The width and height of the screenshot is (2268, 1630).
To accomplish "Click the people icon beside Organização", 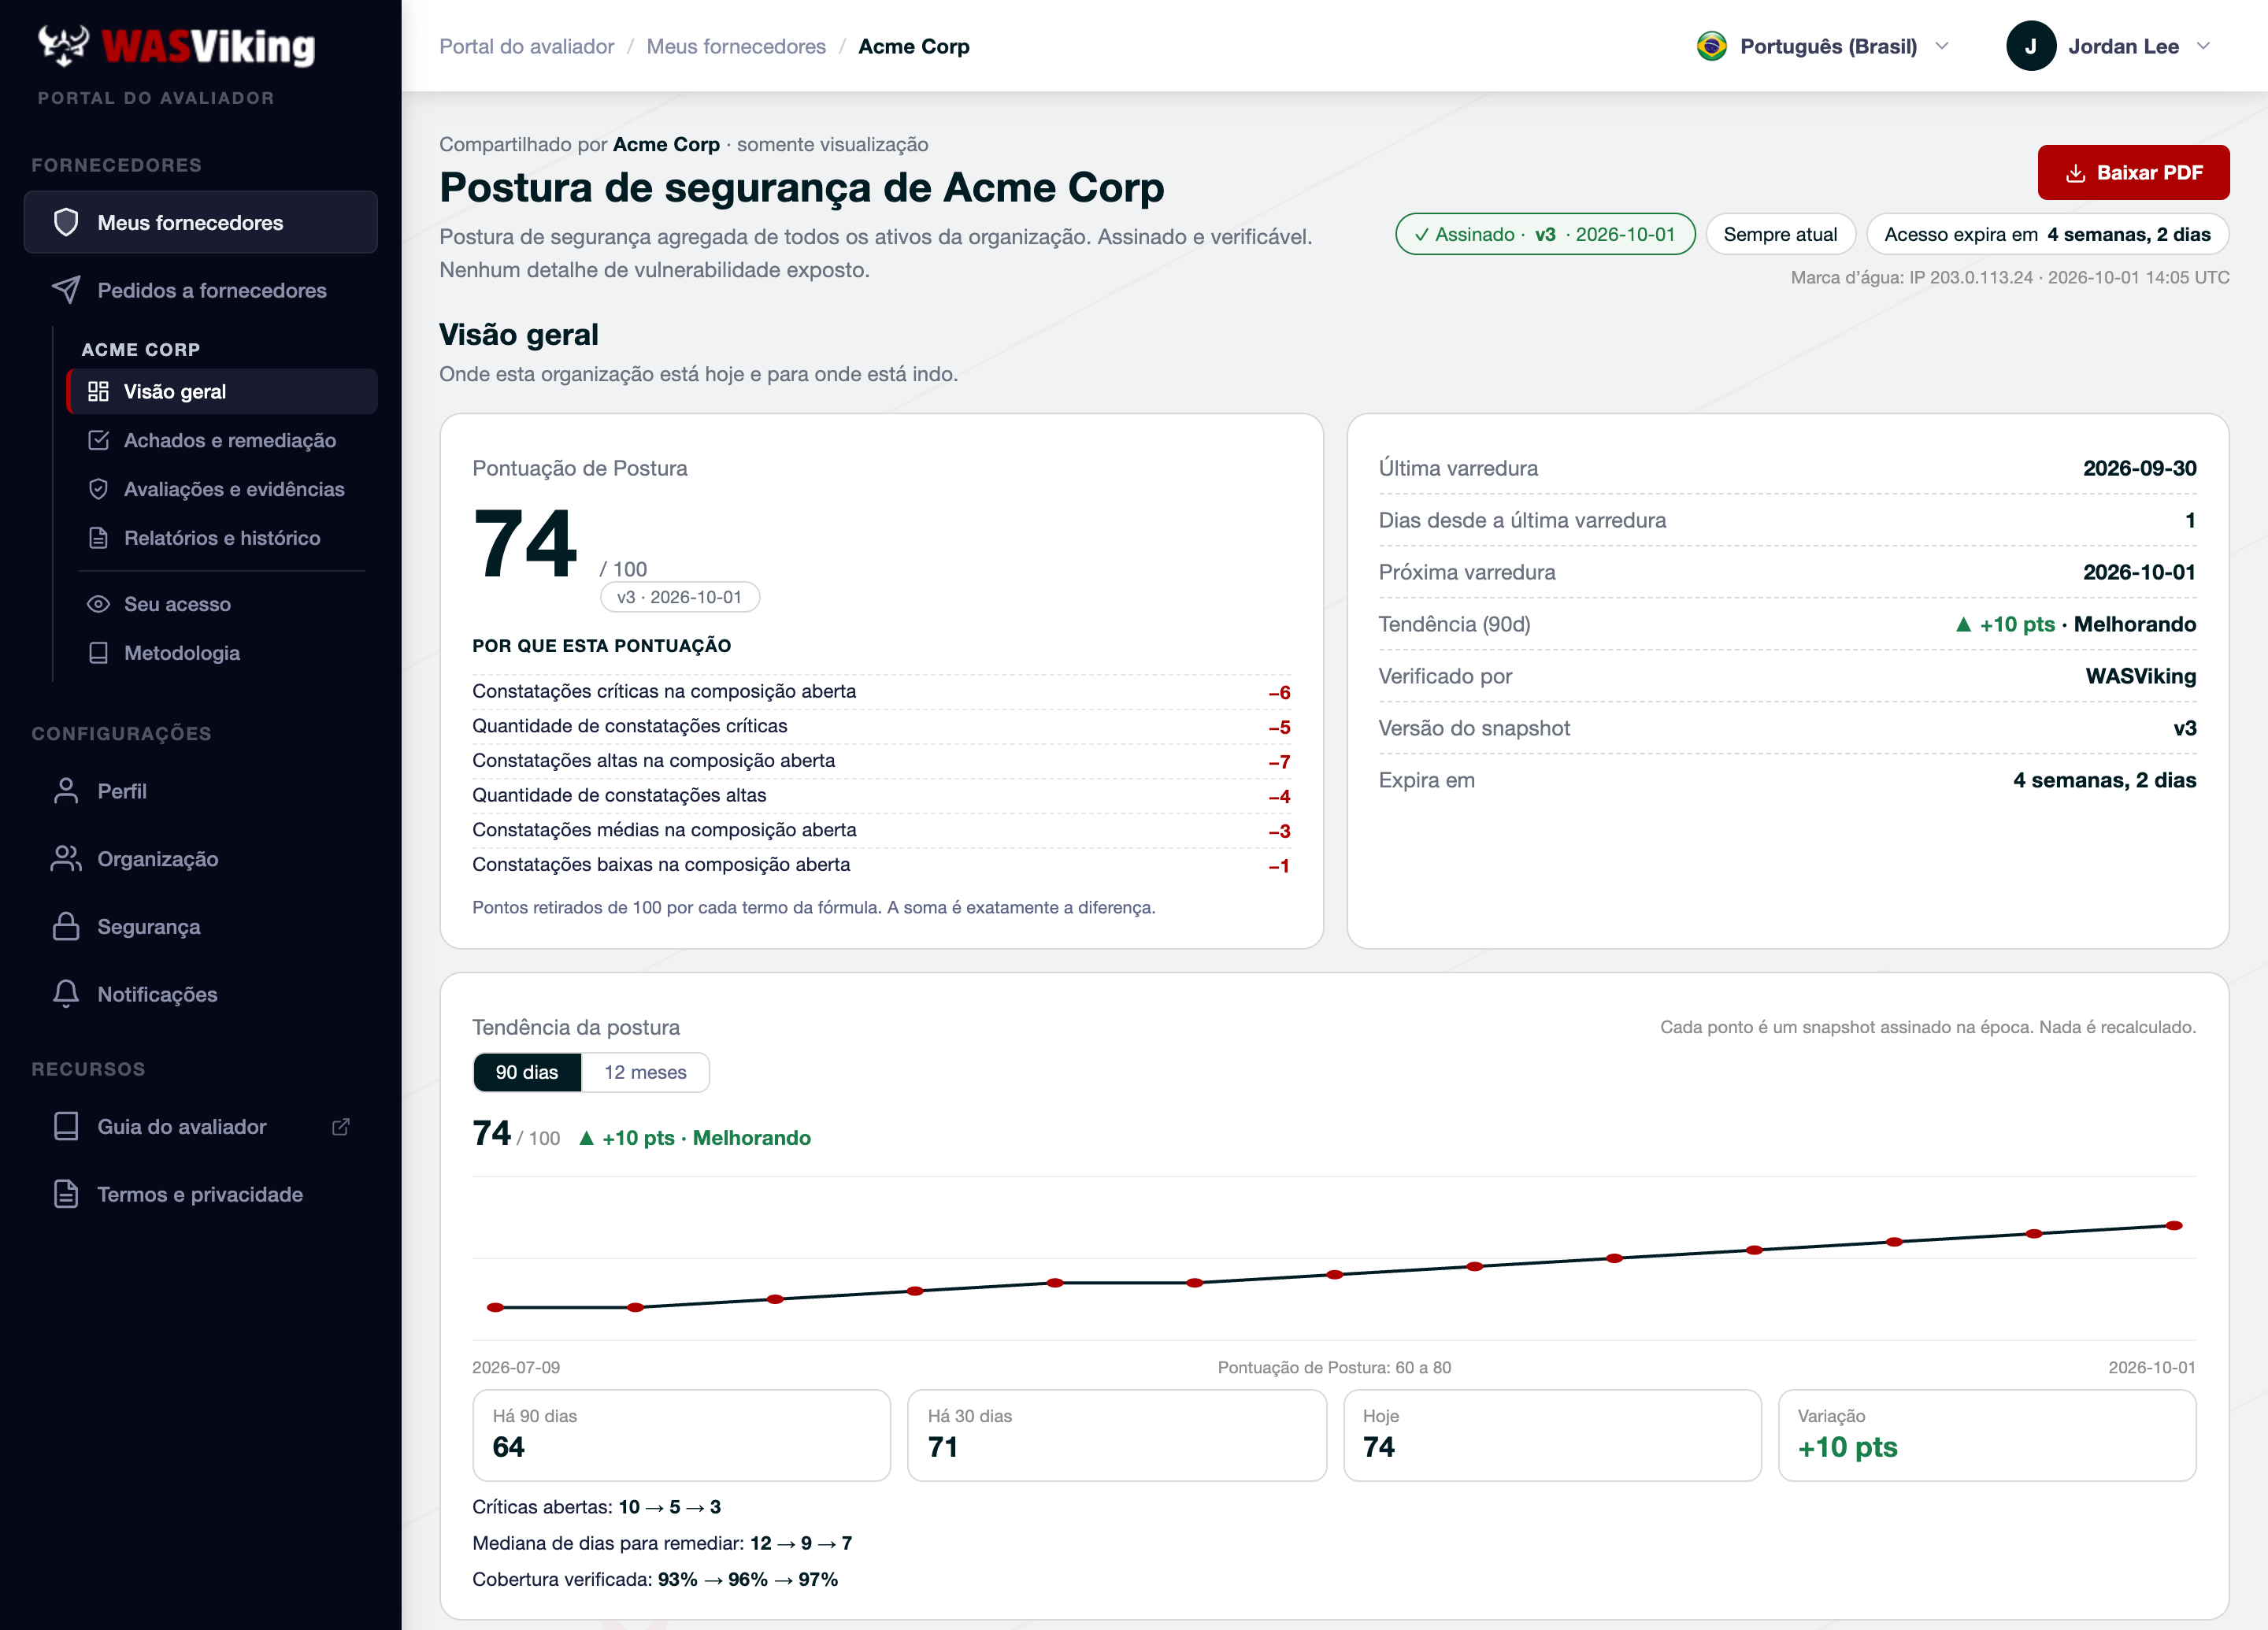I will pyautogui.click(x=66, y=859).
